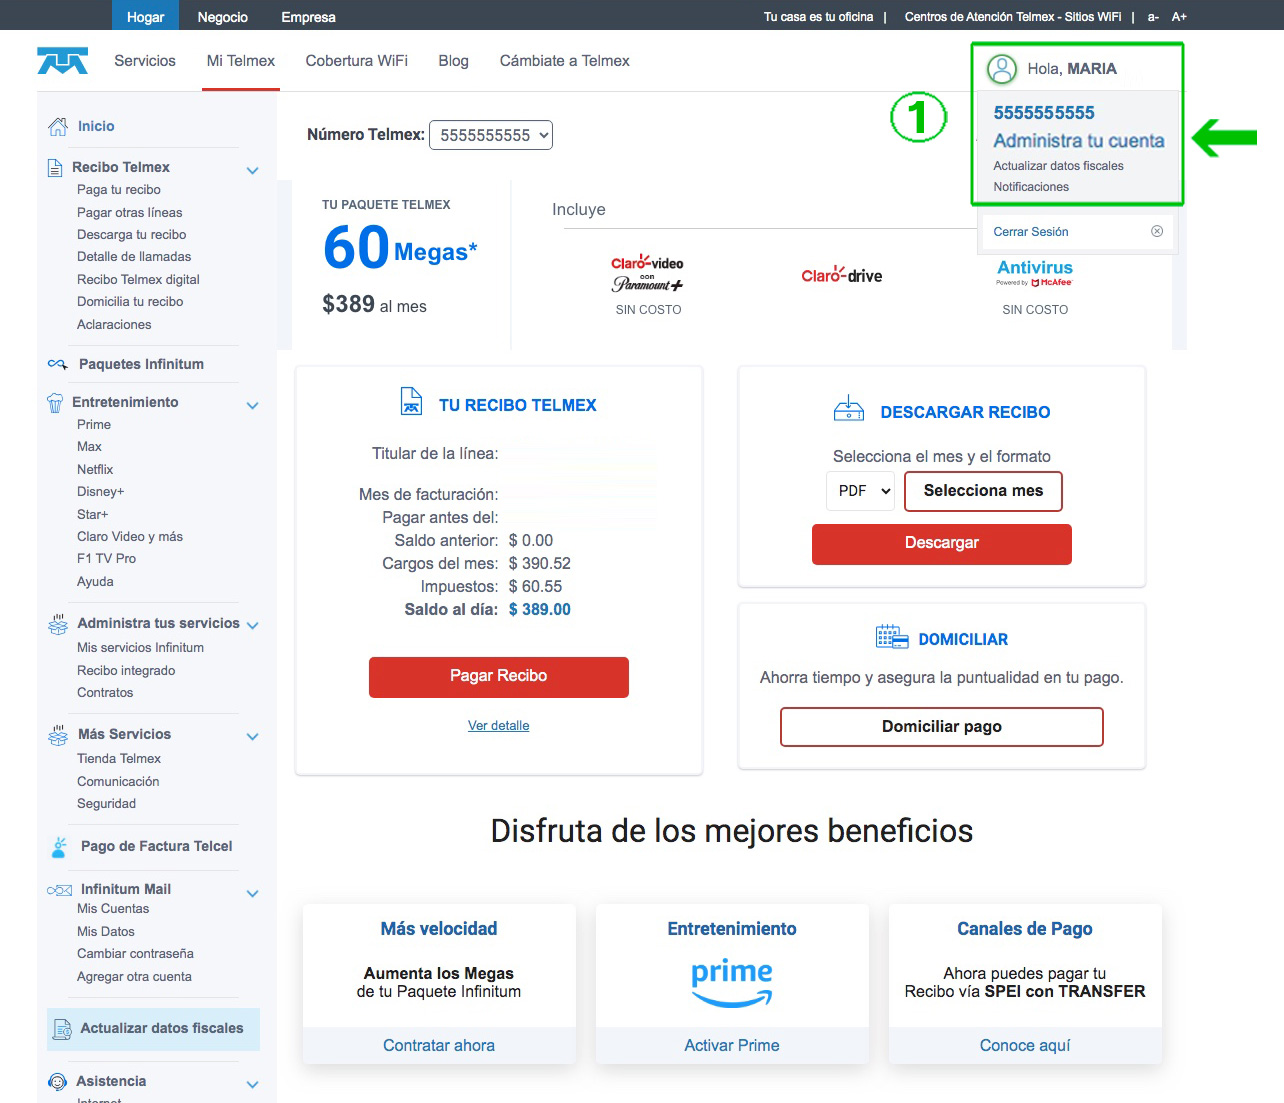Image resolution: width=1284 pixels, height=1103 pixels.
Task: Open the Blog menu item
Action: (453, 61)
